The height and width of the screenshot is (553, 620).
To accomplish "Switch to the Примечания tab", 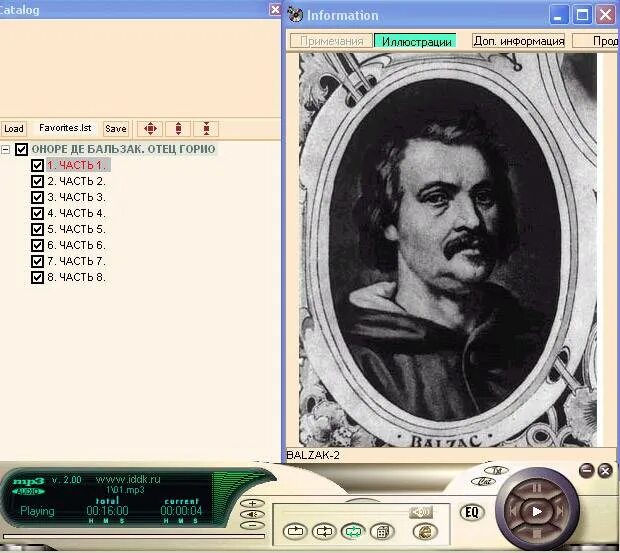I will [x=331, y=41].
